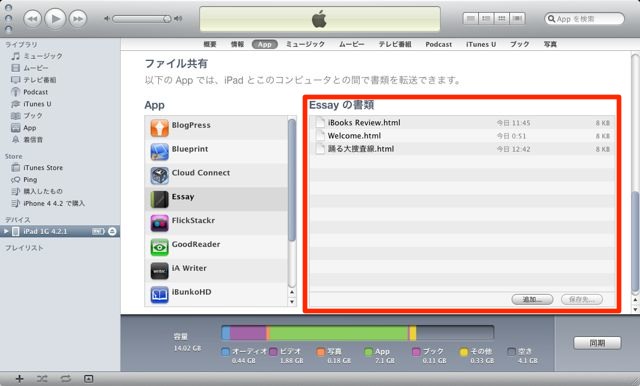
Task: Click the Play button
Action: (x=55, y=18)
